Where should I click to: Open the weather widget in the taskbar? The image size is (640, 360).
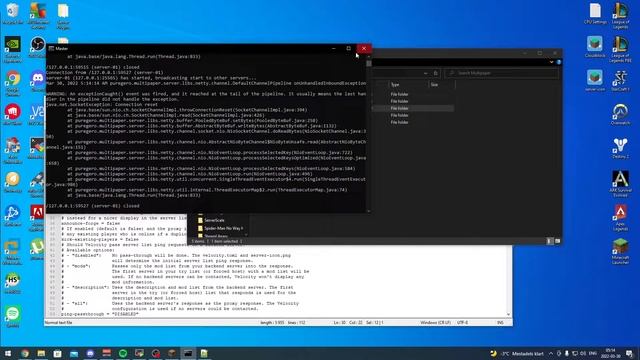click(517, 353)
